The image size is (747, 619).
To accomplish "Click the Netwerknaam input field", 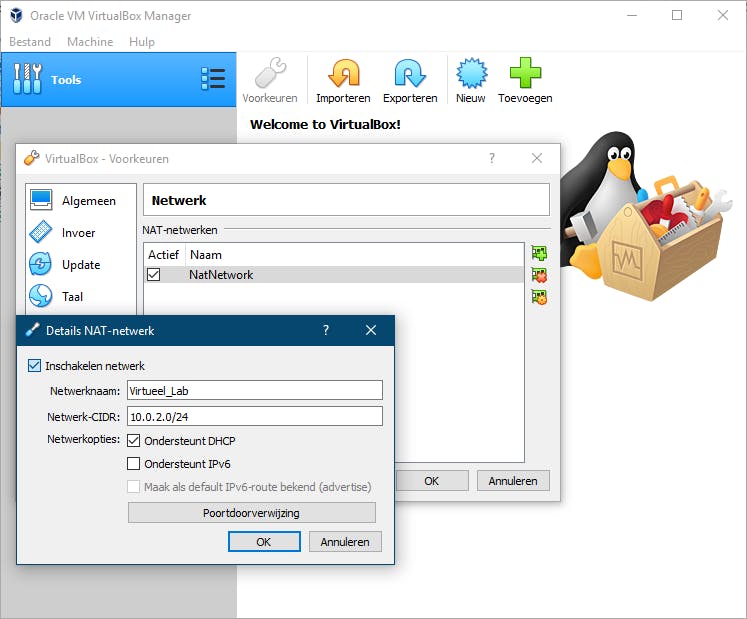I will point(255,390).
